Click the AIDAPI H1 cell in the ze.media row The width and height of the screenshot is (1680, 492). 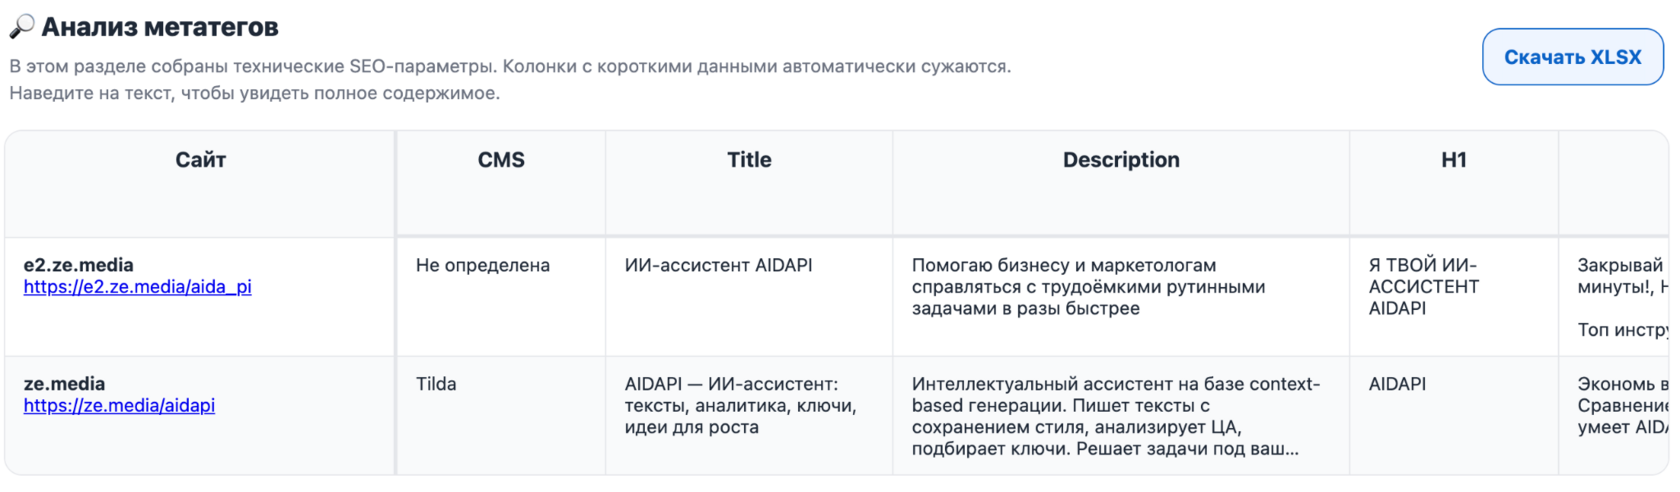pyautogui.click(x=1397, y=384)
